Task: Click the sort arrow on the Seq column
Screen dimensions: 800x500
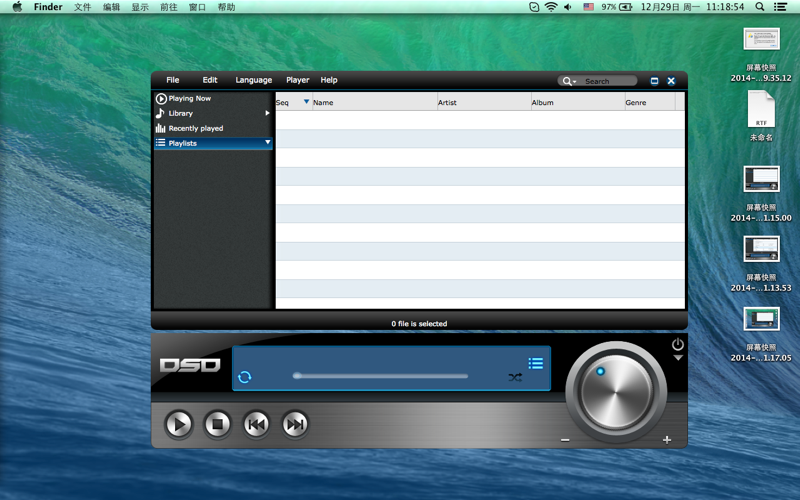Action: pos(306,102)
